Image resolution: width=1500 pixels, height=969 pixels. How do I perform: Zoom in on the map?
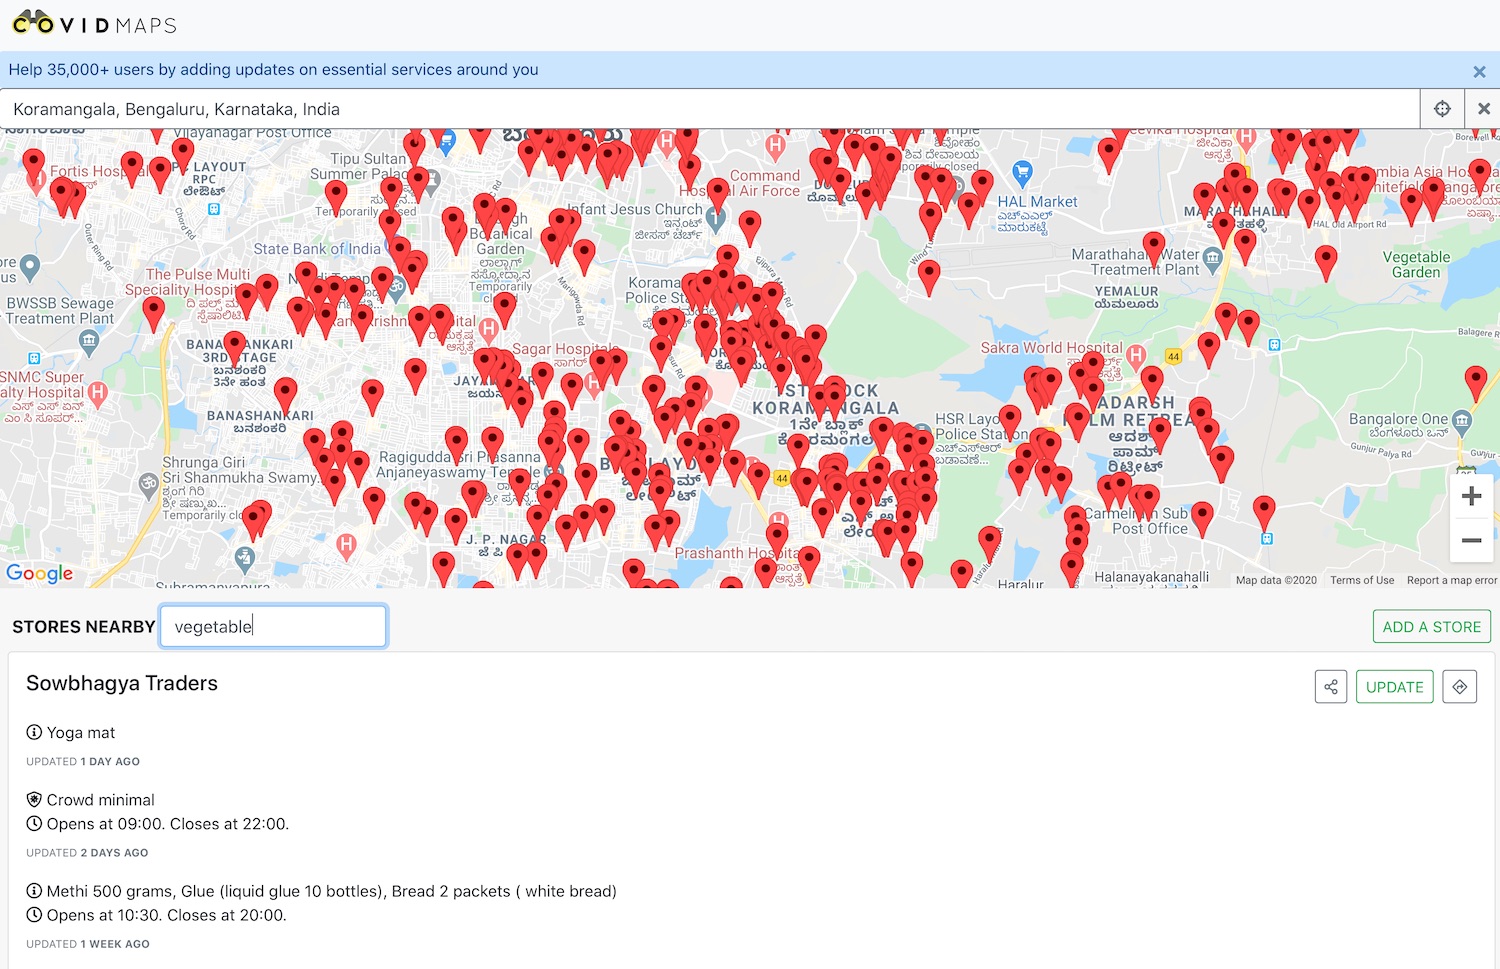1471,496
